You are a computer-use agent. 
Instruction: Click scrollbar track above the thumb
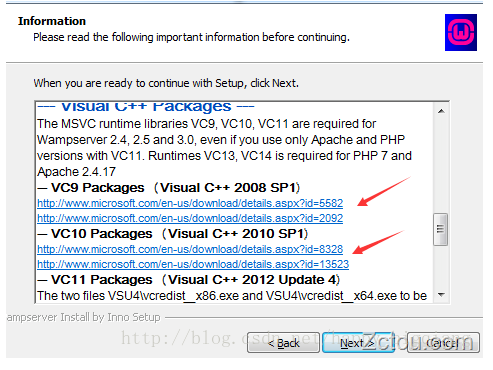441,166
